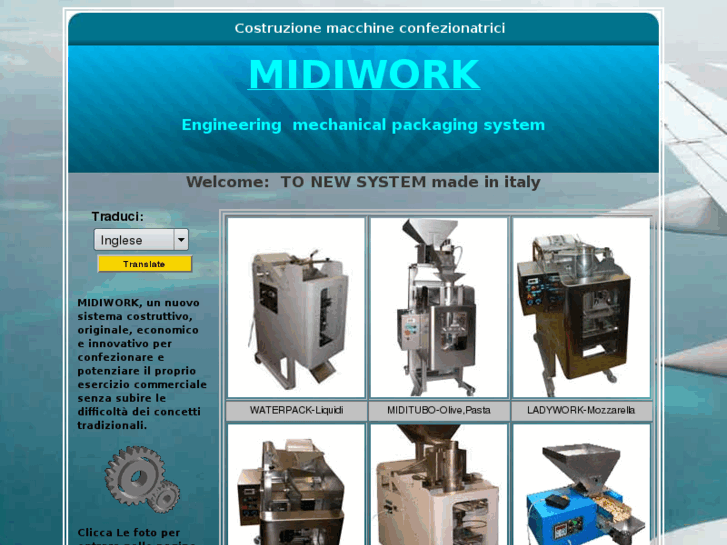The image size is (727, 545).
Task: Click the WATERPACK-Liquidi caption
Action: [296, 410]
